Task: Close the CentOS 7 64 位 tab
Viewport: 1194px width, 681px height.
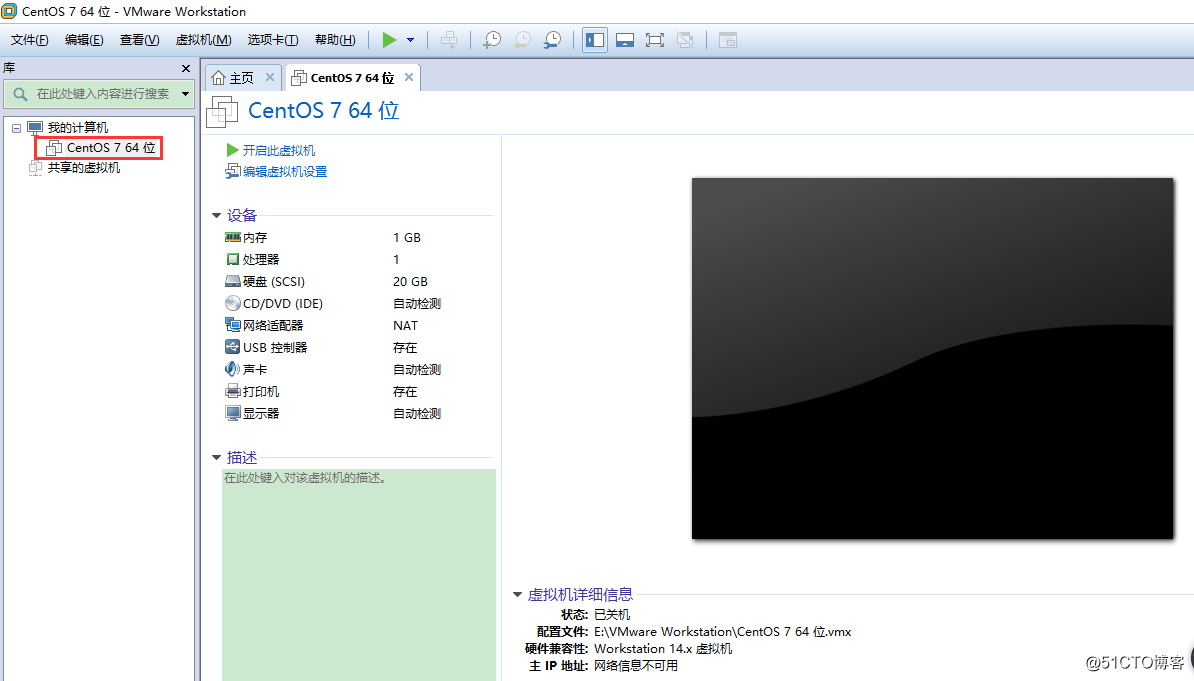Action: click(409, 77)
